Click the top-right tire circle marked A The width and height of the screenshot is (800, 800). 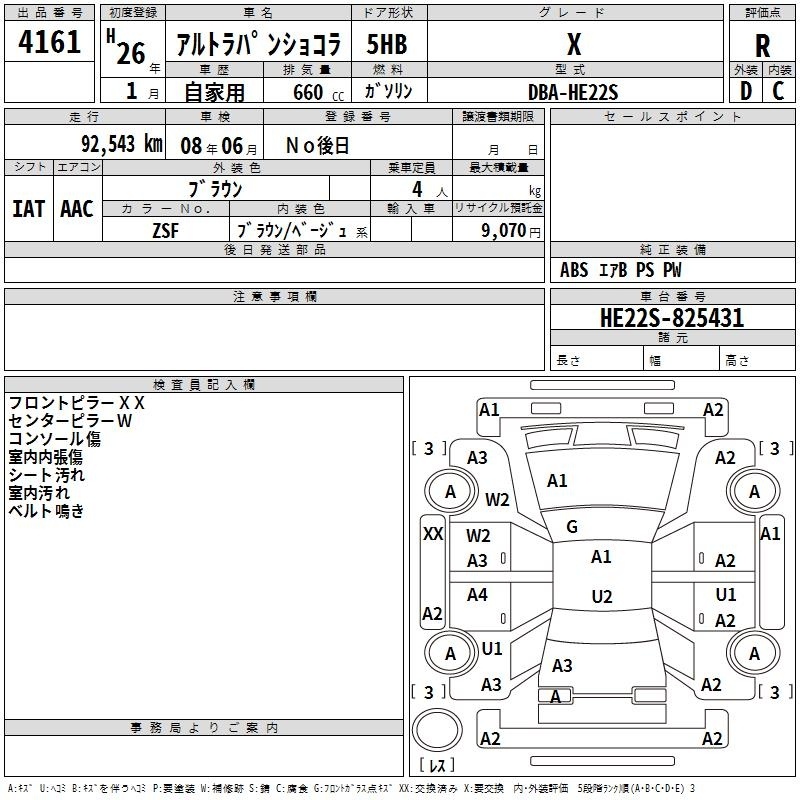(754, 492)
